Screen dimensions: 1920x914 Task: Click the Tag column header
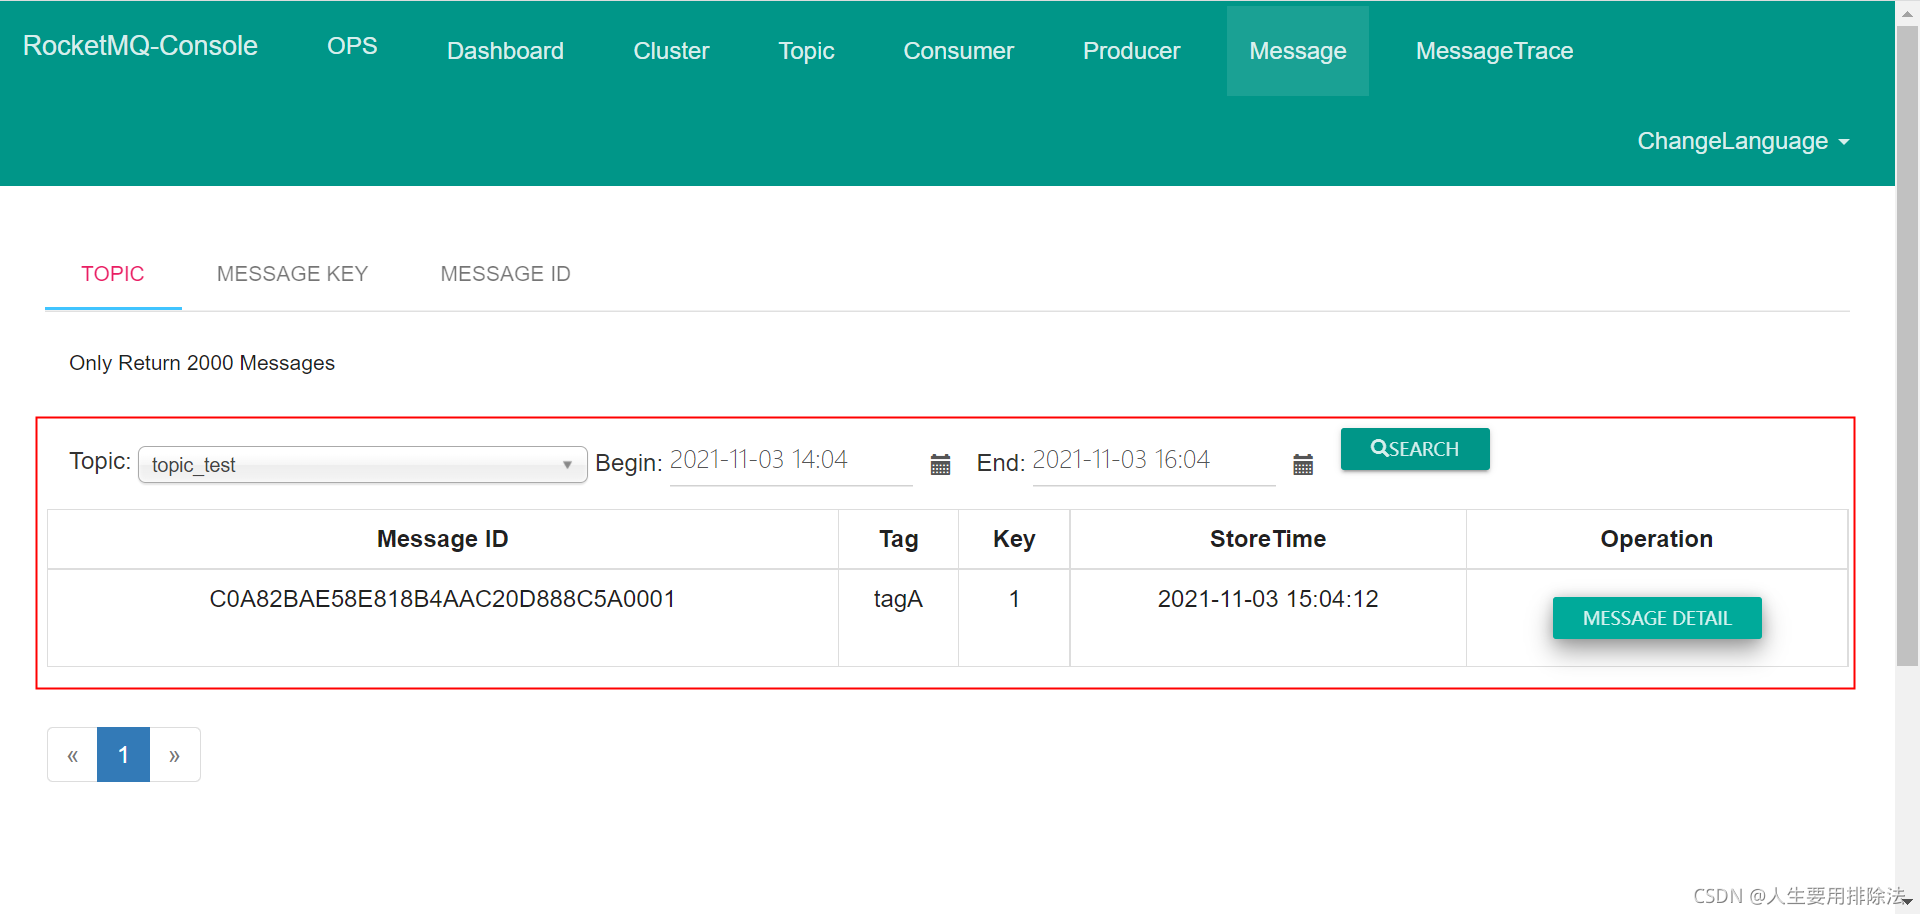[898, 539]
